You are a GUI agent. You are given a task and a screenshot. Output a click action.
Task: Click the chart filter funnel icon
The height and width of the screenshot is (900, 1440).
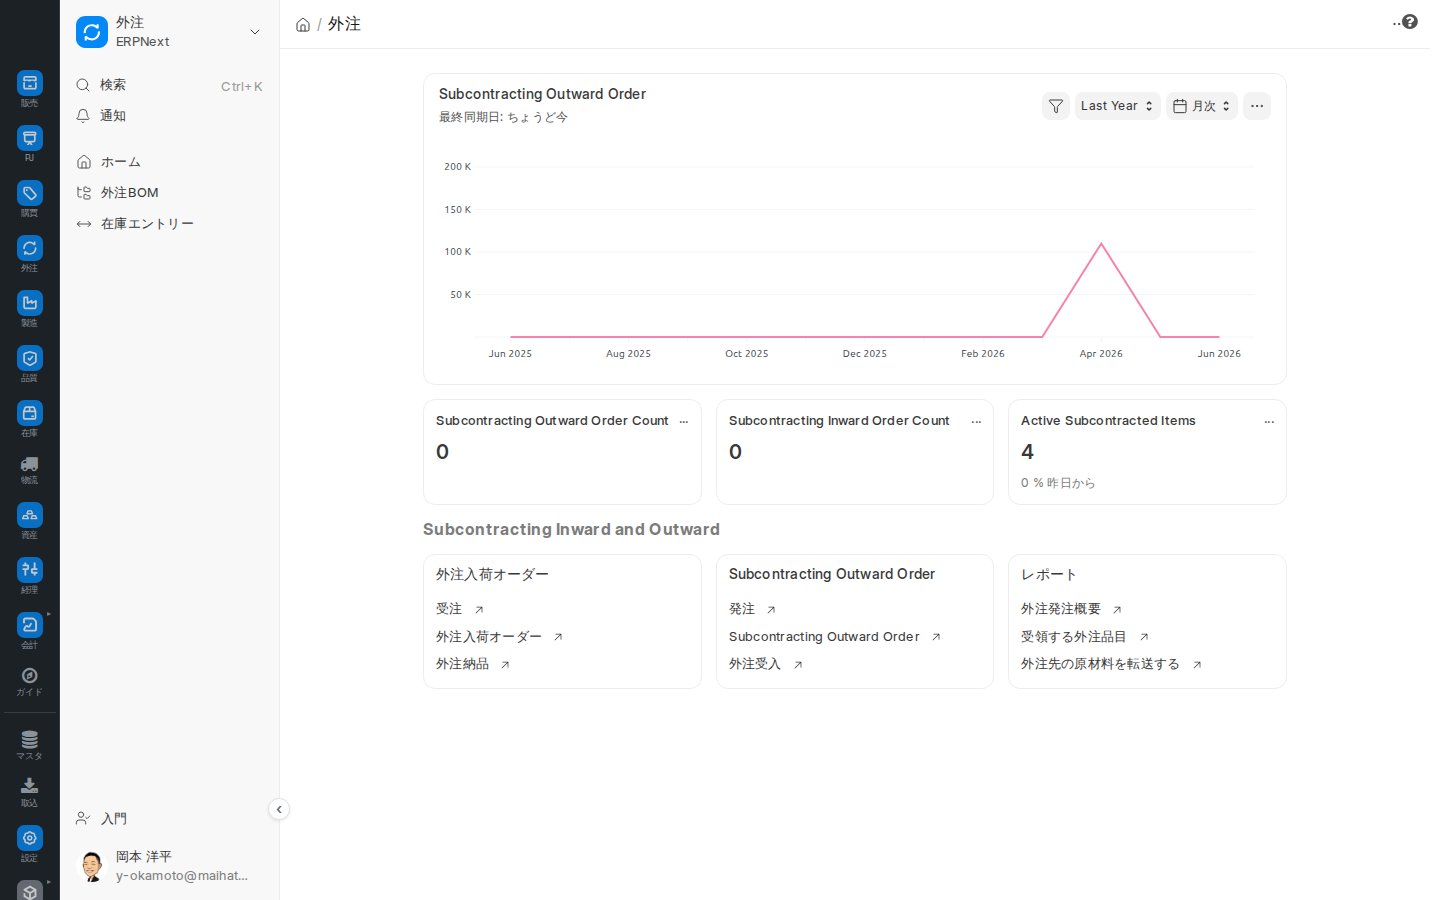pos(1056,106)
